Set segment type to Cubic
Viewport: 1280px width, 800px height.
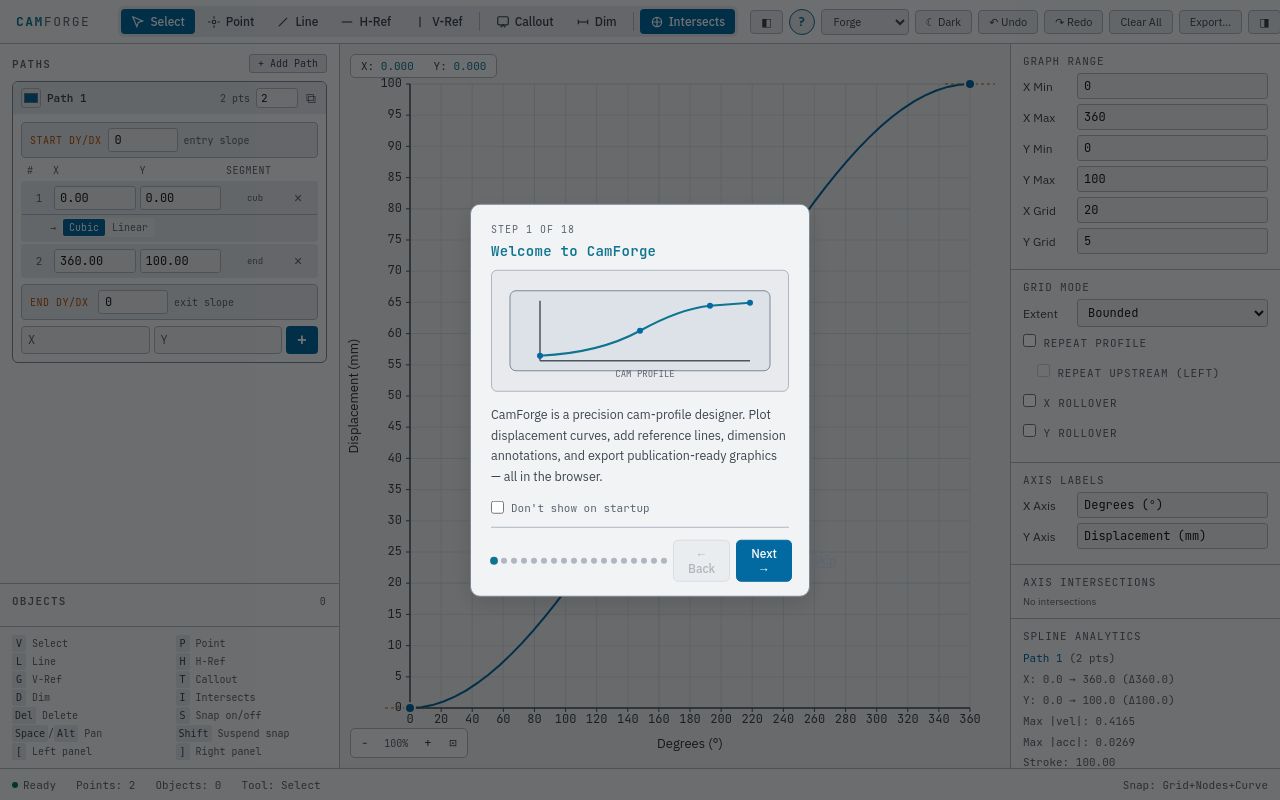(84, 227)
